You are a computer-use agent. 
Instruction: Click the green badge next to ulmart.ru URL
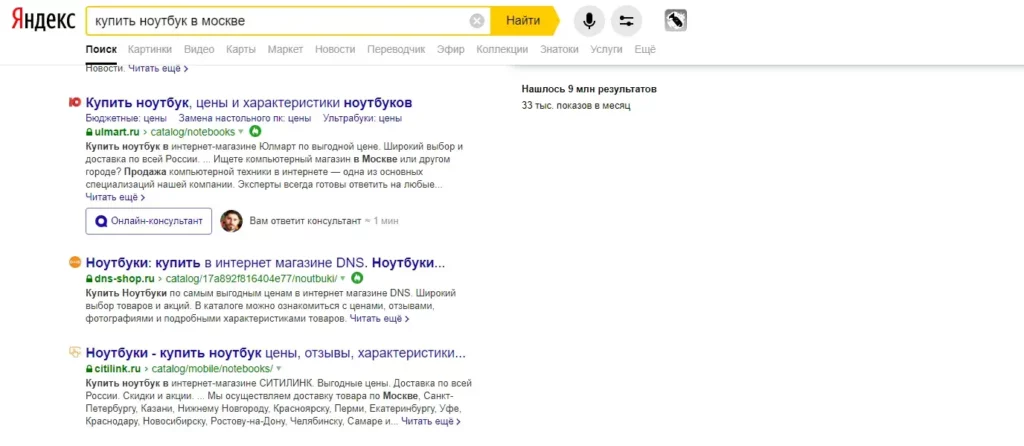[255, 131]
